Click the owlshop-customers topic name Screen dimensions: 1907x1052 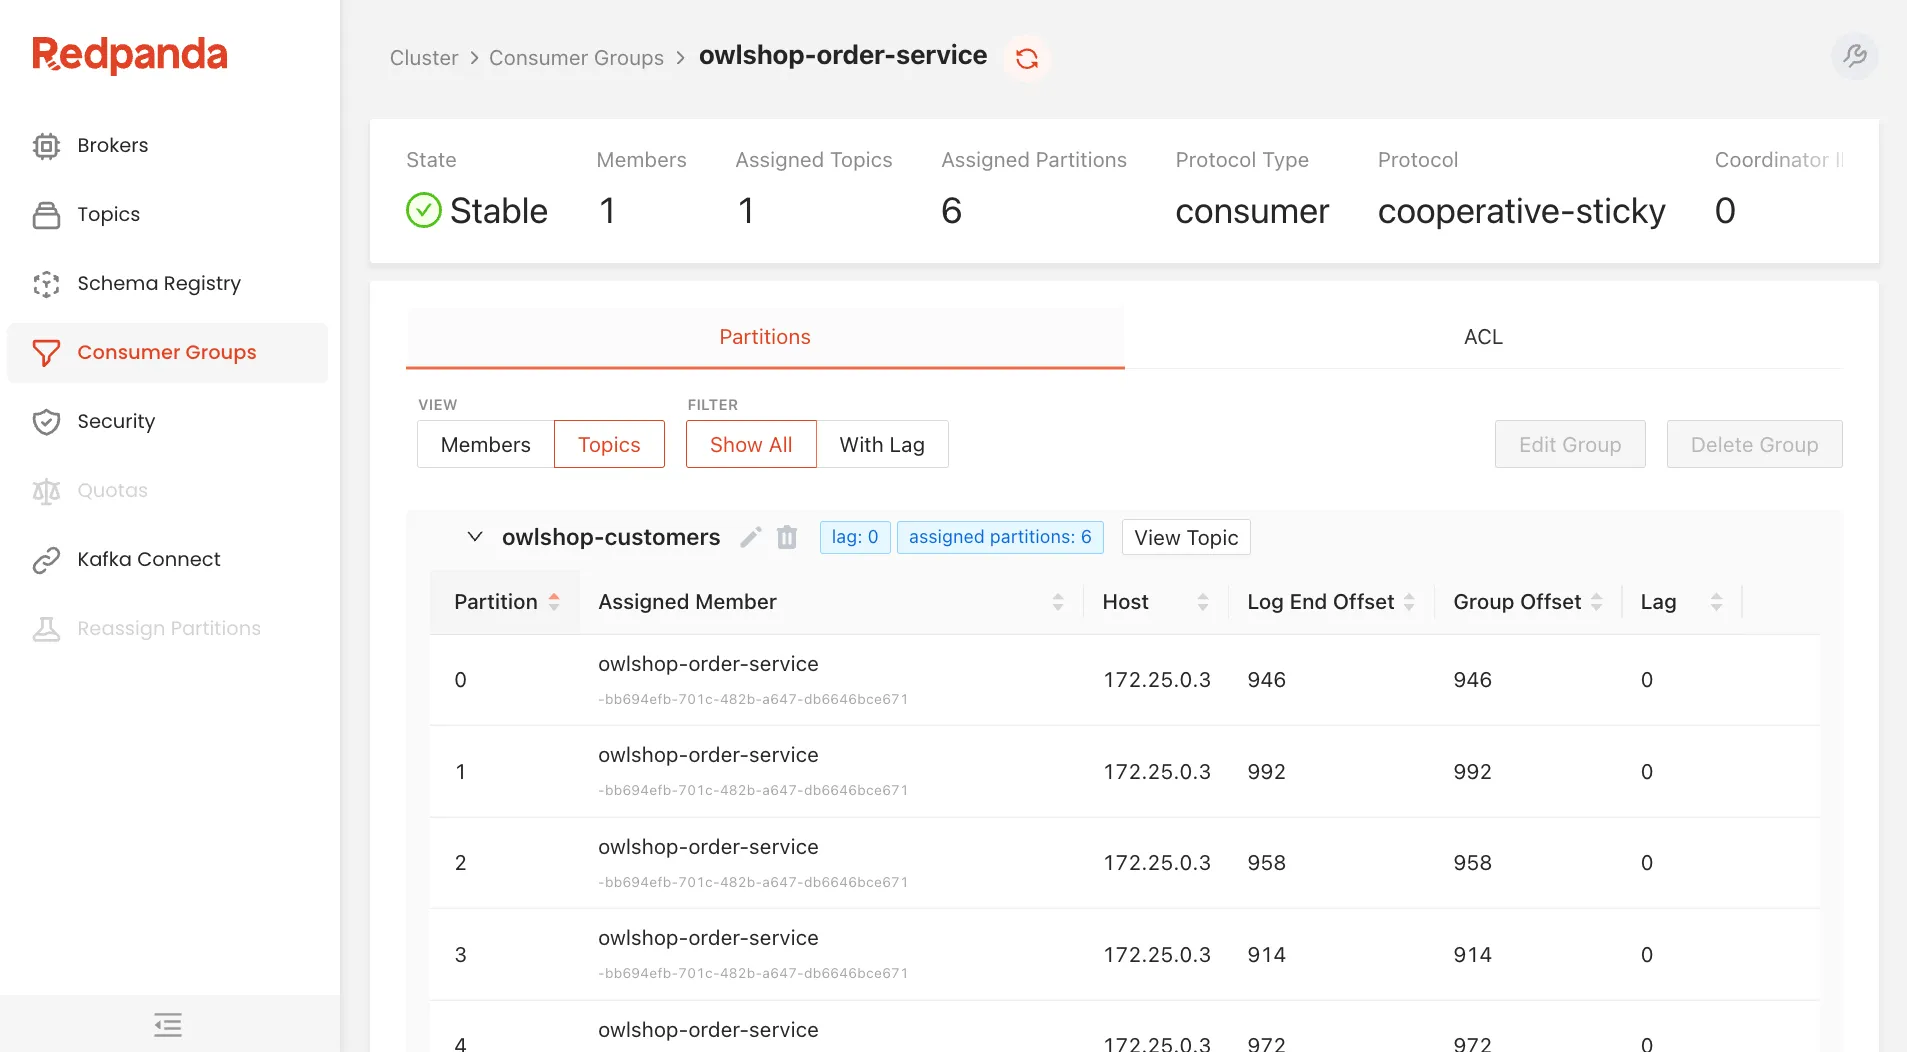[611, 538]
